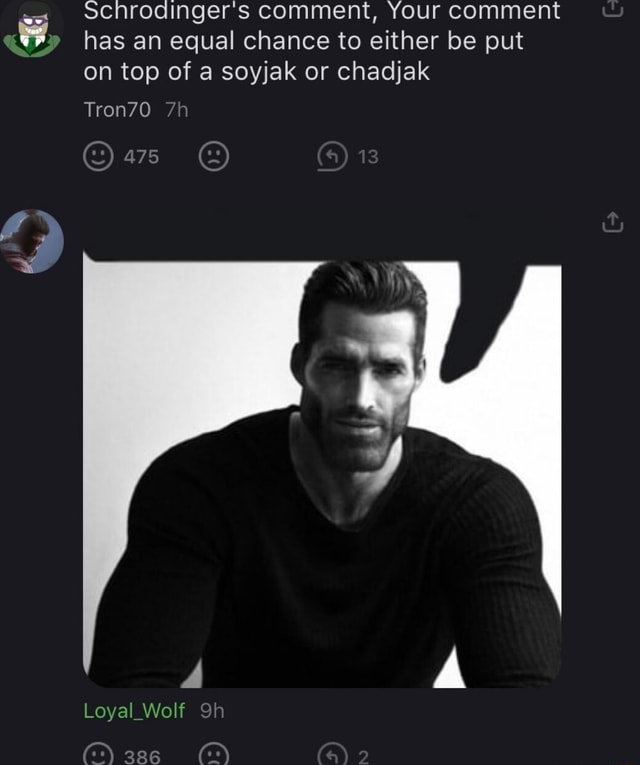Expand the 2 replies to Loyal_Wolf

[362, 757]
